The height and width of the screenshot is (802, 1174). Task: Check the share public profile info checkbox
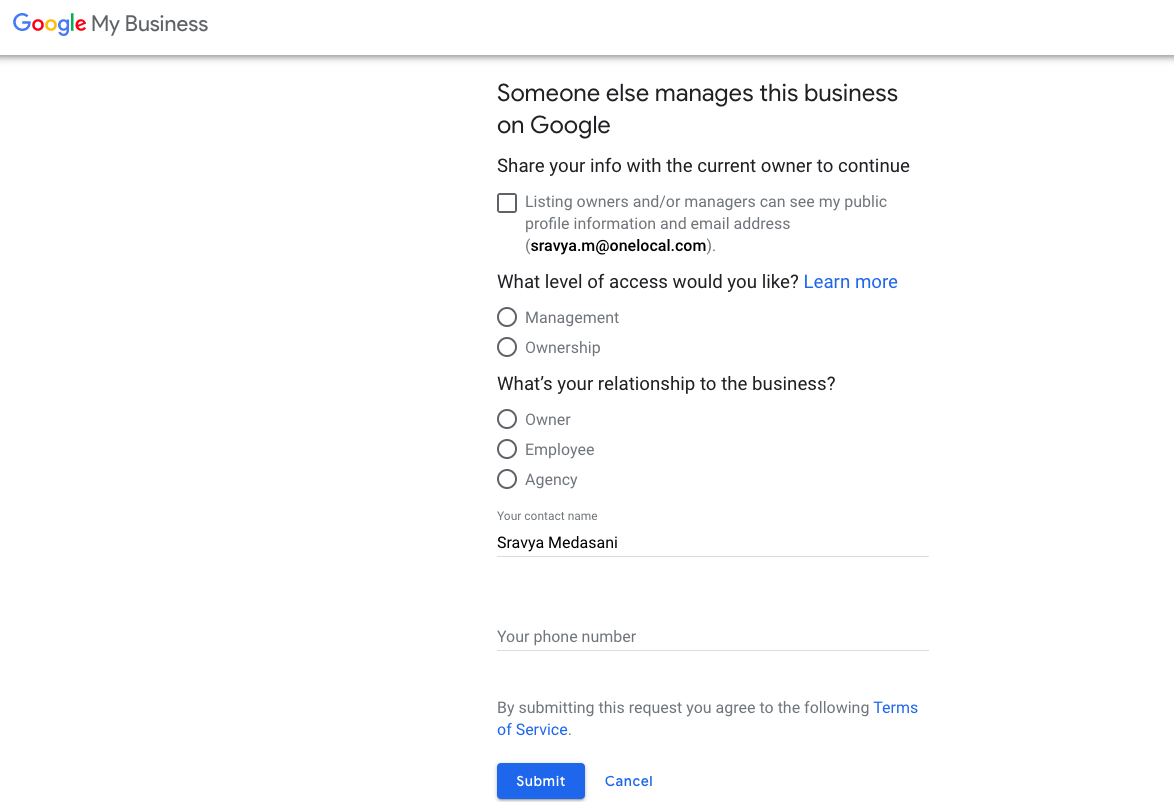(507, 203)
